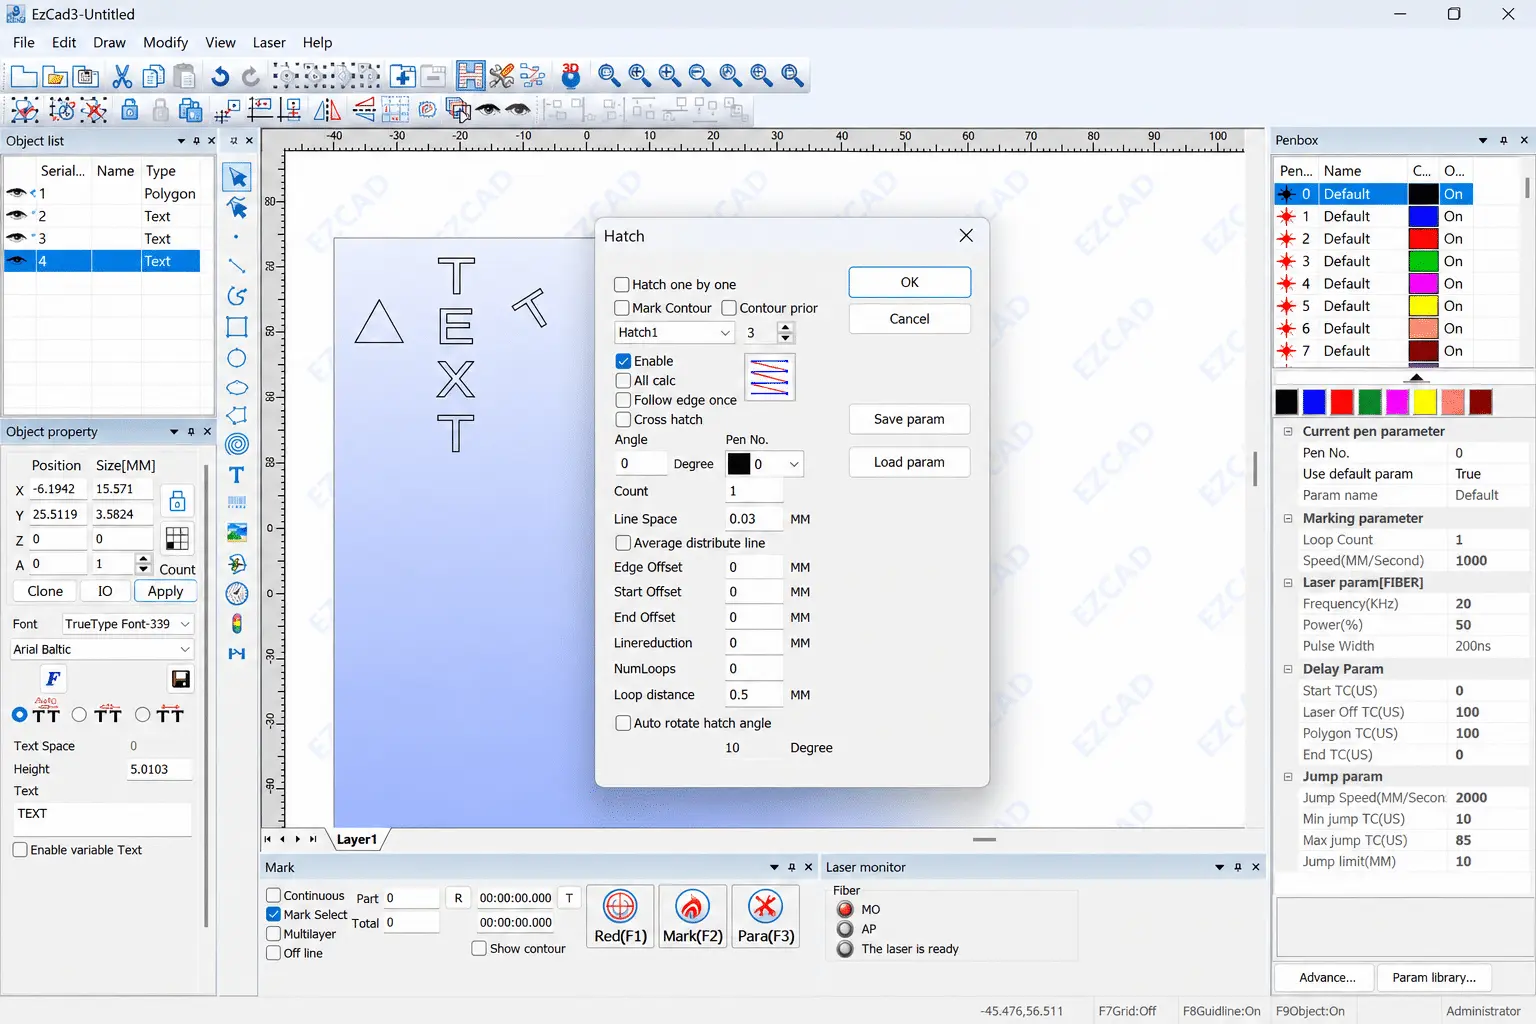Click the Param library button
The height and width of the screenshot is (1024, 1536).
pyautogui.click(x=1434, y=977)
